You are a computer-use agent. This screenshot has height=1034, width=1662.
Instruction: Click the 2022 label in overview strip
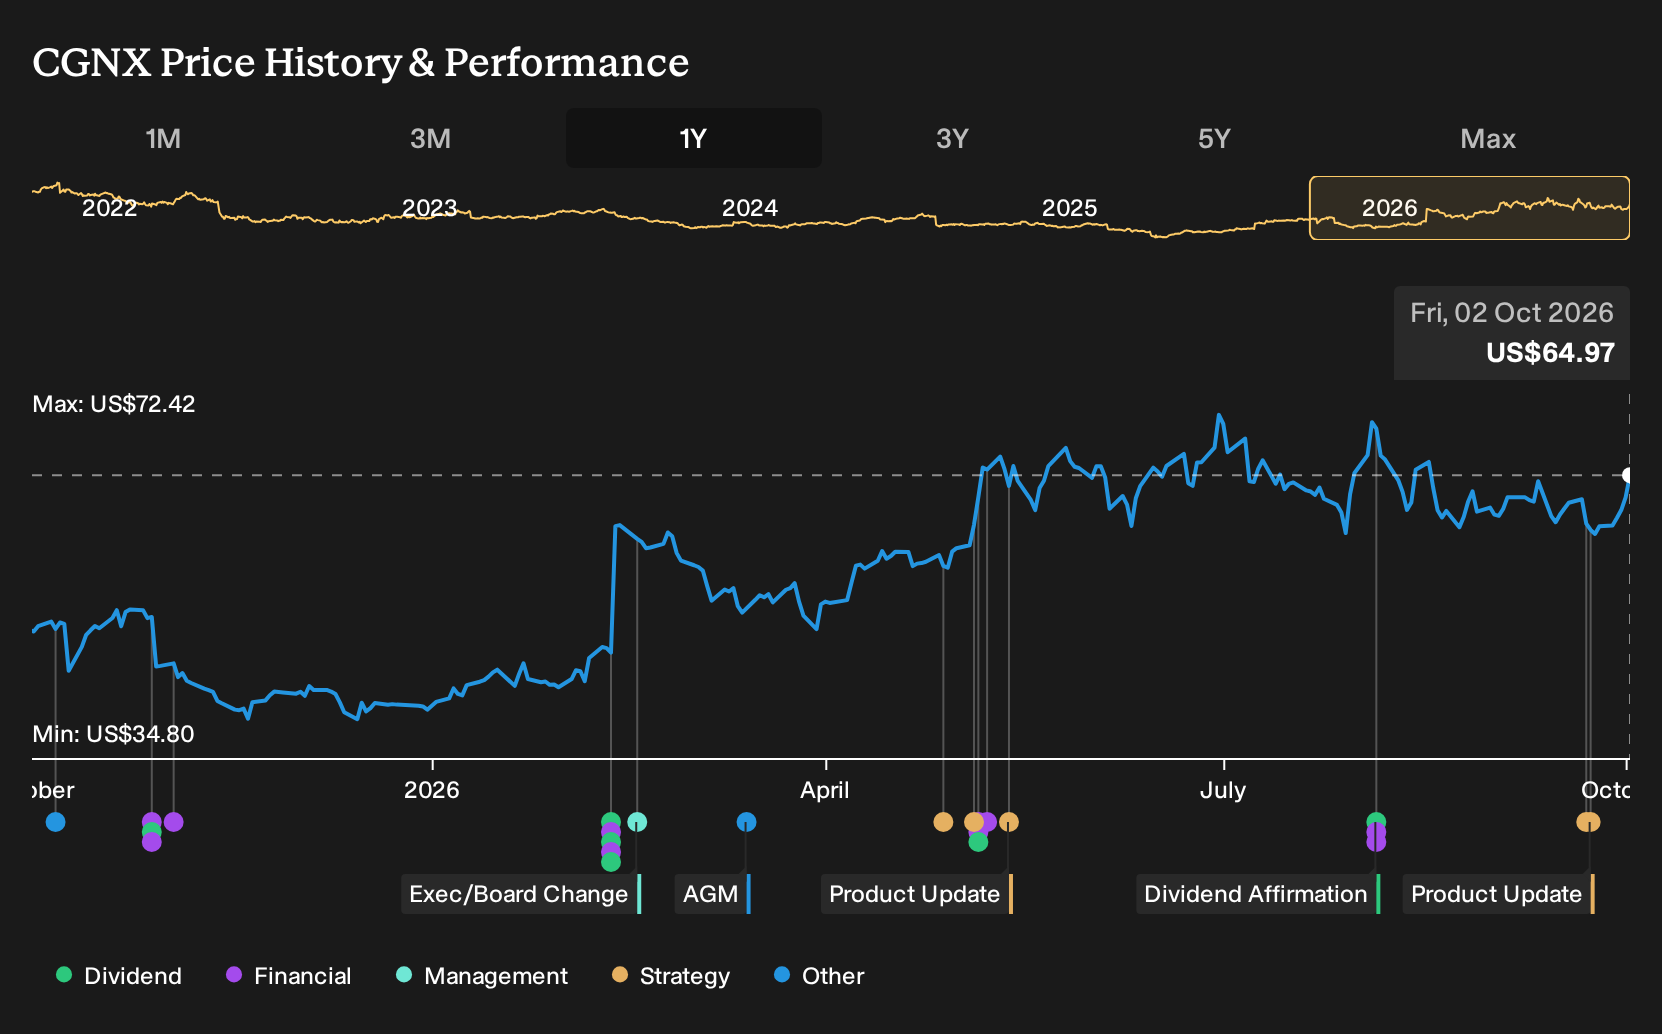(109, 208)
